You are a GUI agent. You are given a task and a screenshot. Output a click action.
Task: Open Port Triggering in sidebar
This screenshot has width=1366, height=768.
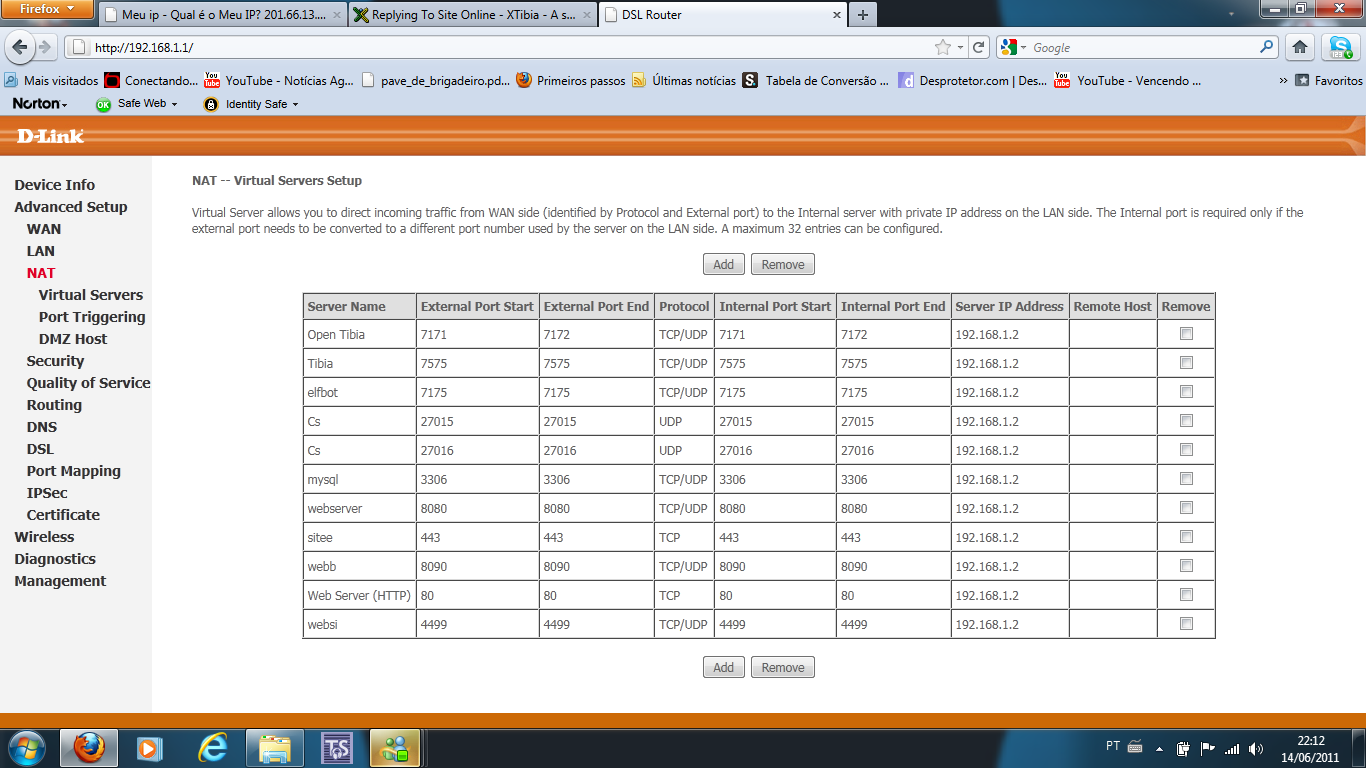(92, 317)
